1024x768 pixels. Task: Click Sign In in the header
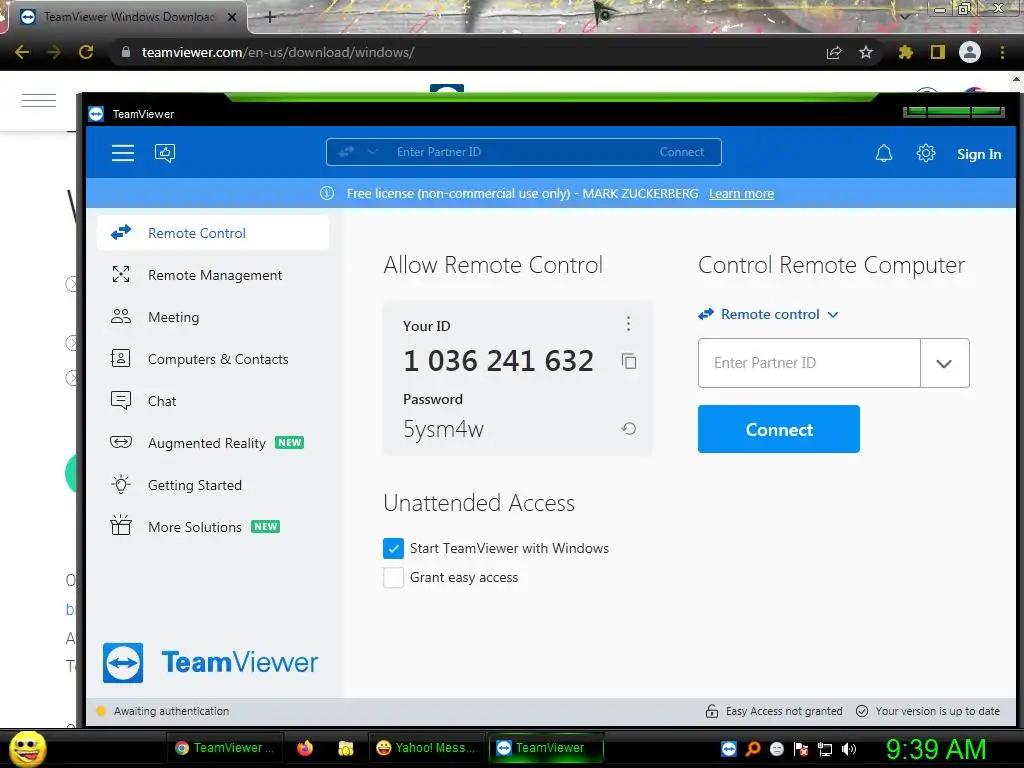click(979, 154)
